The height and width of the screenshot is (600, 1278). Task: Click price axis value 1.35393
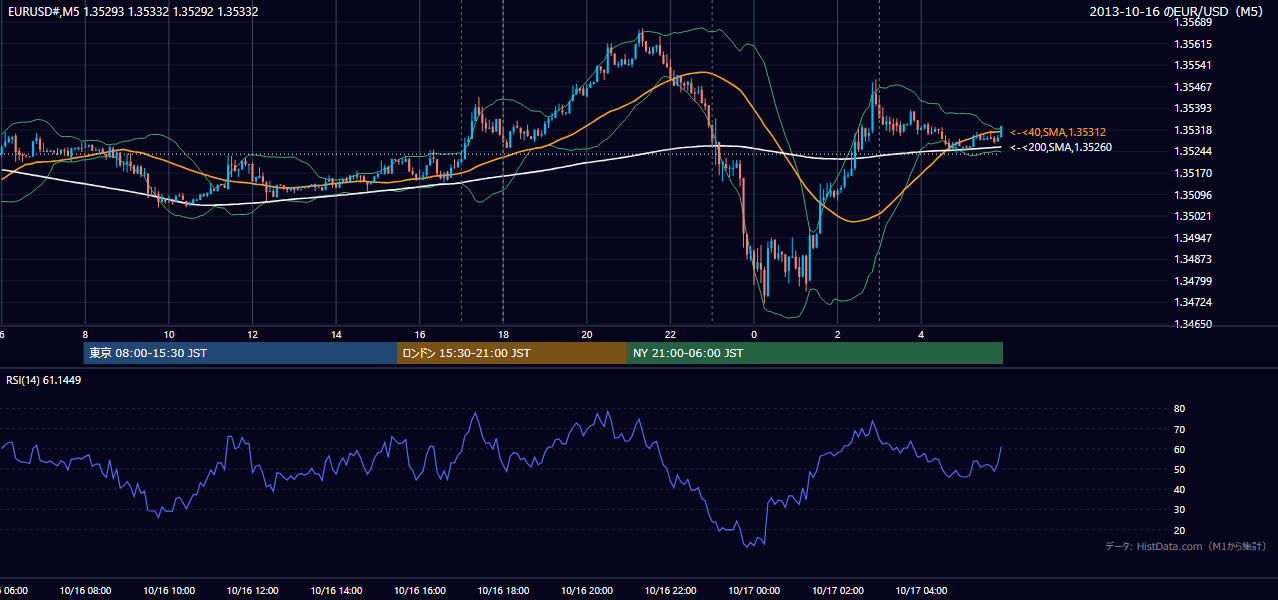[1194, 108]
